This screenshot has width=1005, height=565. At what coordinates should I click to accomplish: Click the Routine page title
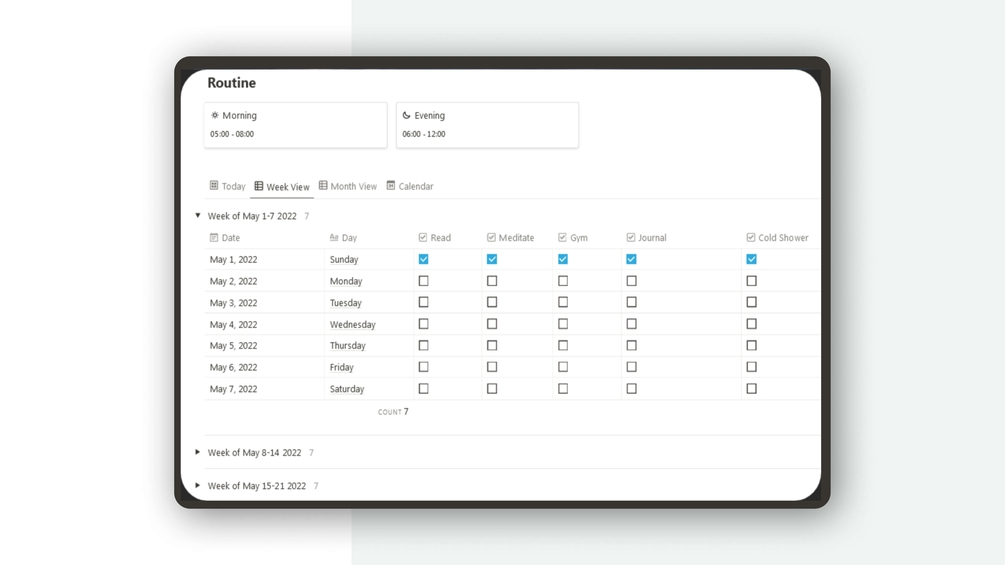coord(231,83)
